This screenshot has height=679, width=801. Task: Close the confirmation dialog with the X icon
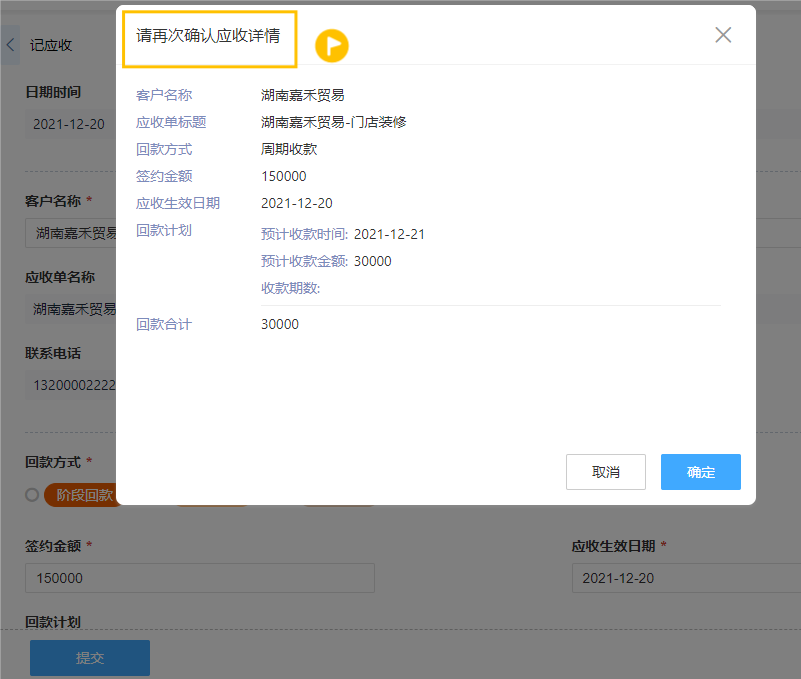point(723,35)
